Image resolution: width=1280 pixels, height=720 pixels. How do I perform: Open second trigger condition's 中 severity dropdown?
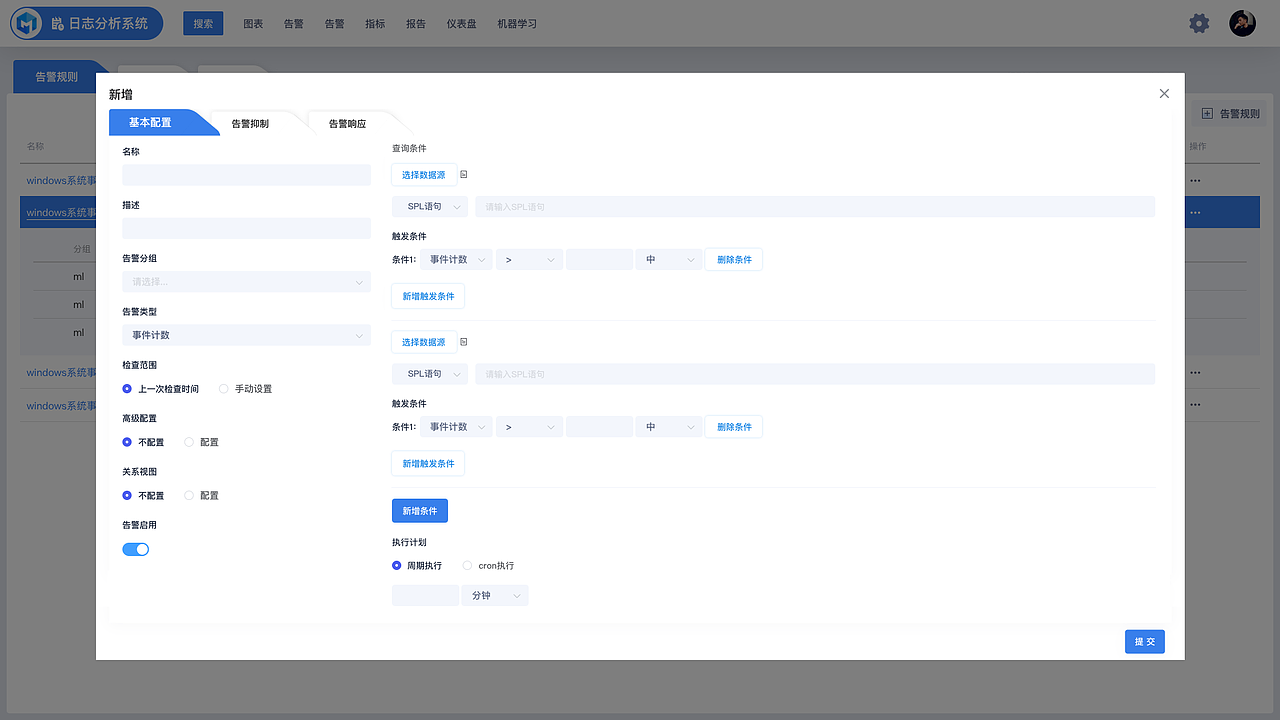click(x=669, y=427)
